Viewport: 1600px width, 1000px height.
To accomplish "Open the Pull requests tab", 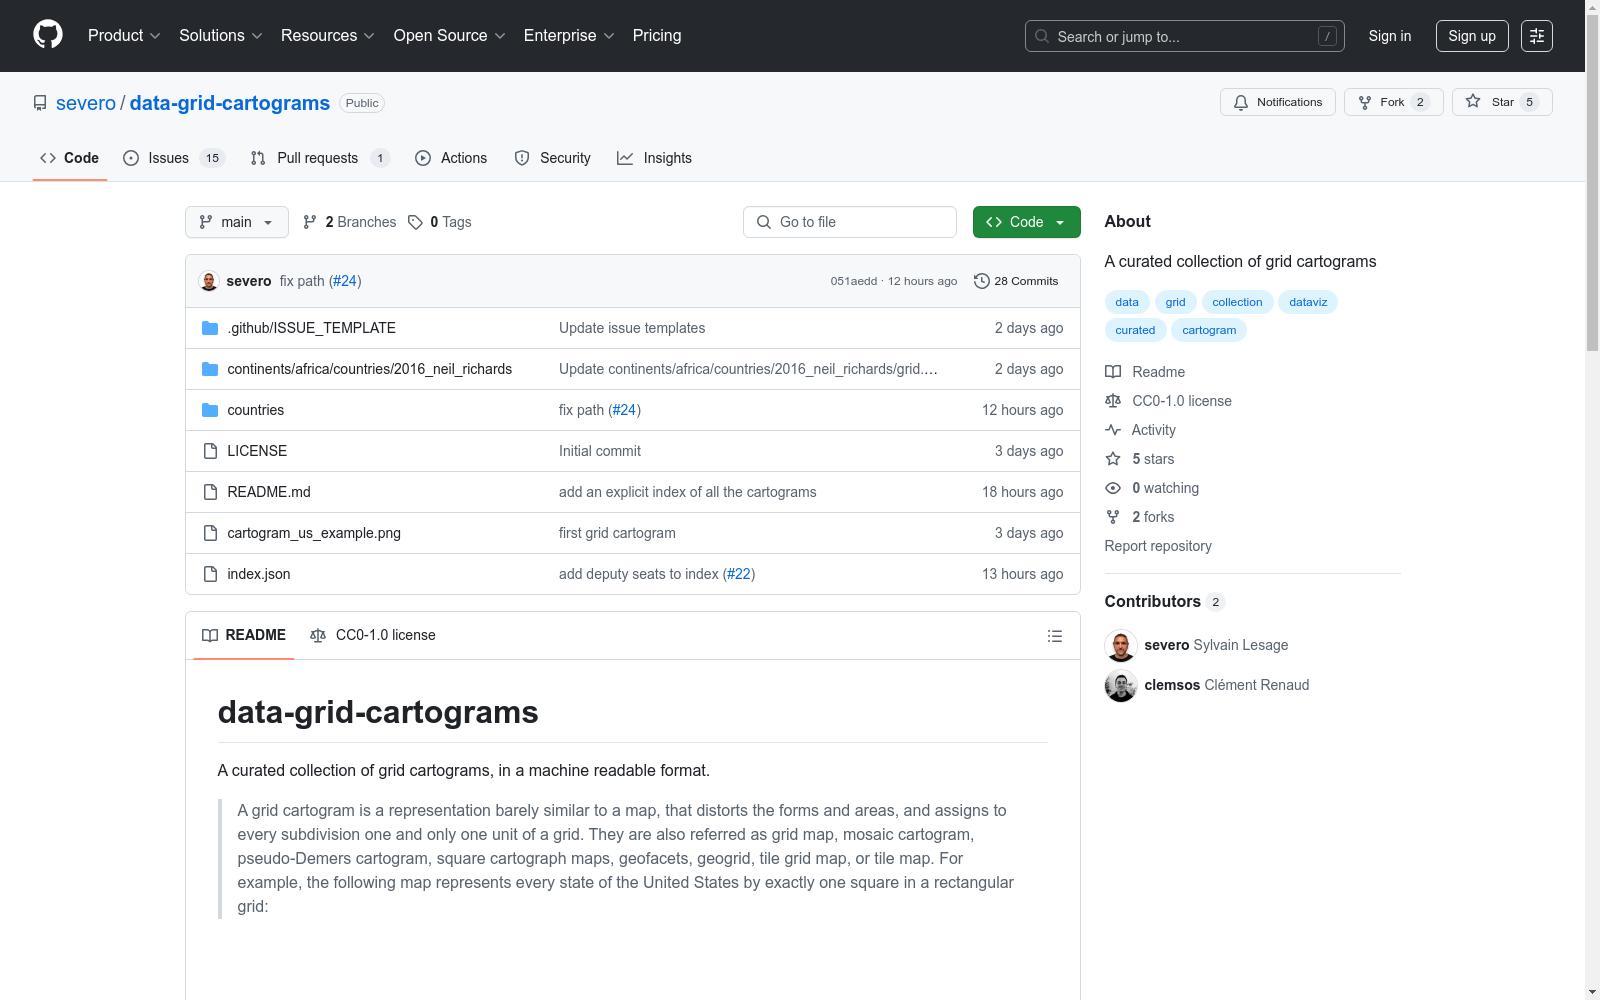I will (320, 158).
